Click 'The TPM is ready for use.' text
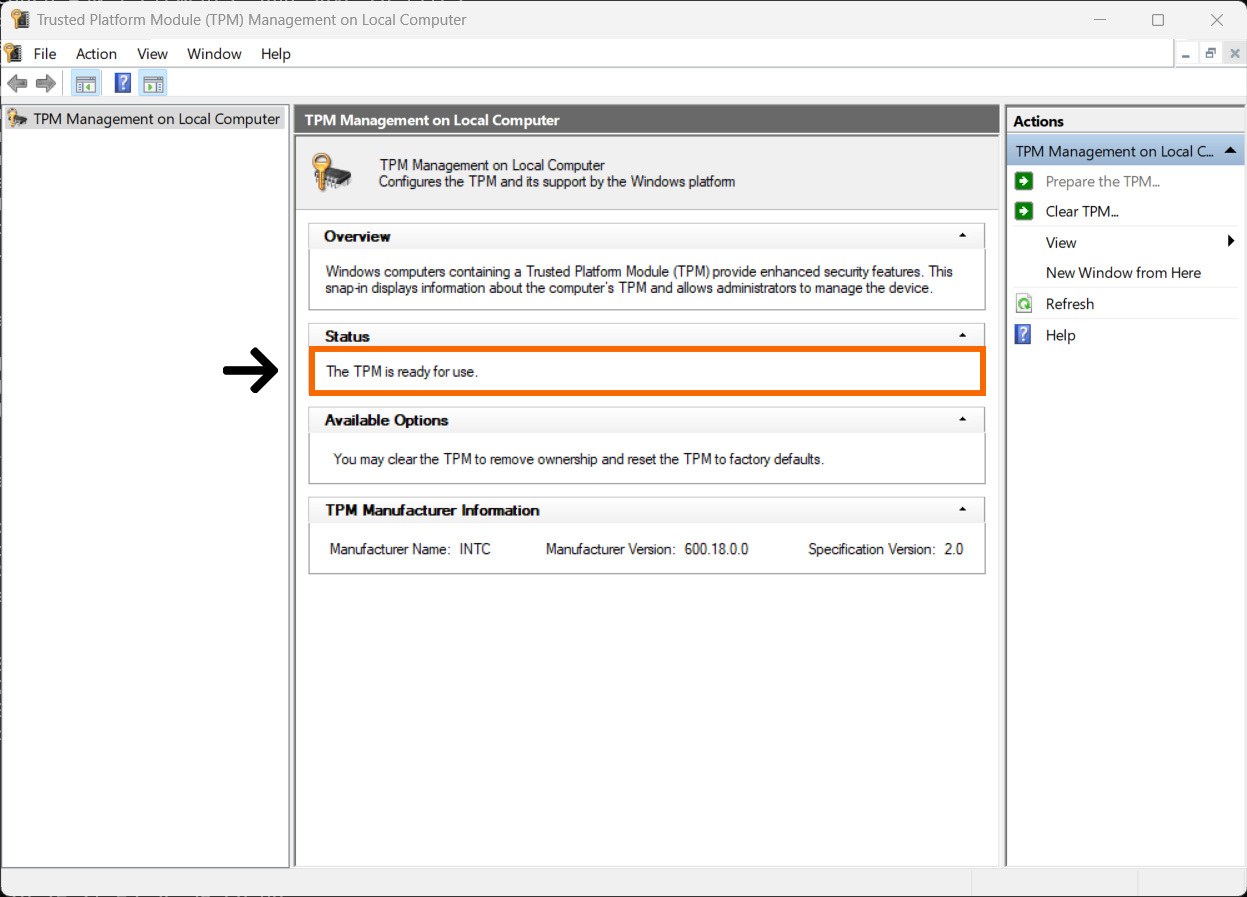 402,371
